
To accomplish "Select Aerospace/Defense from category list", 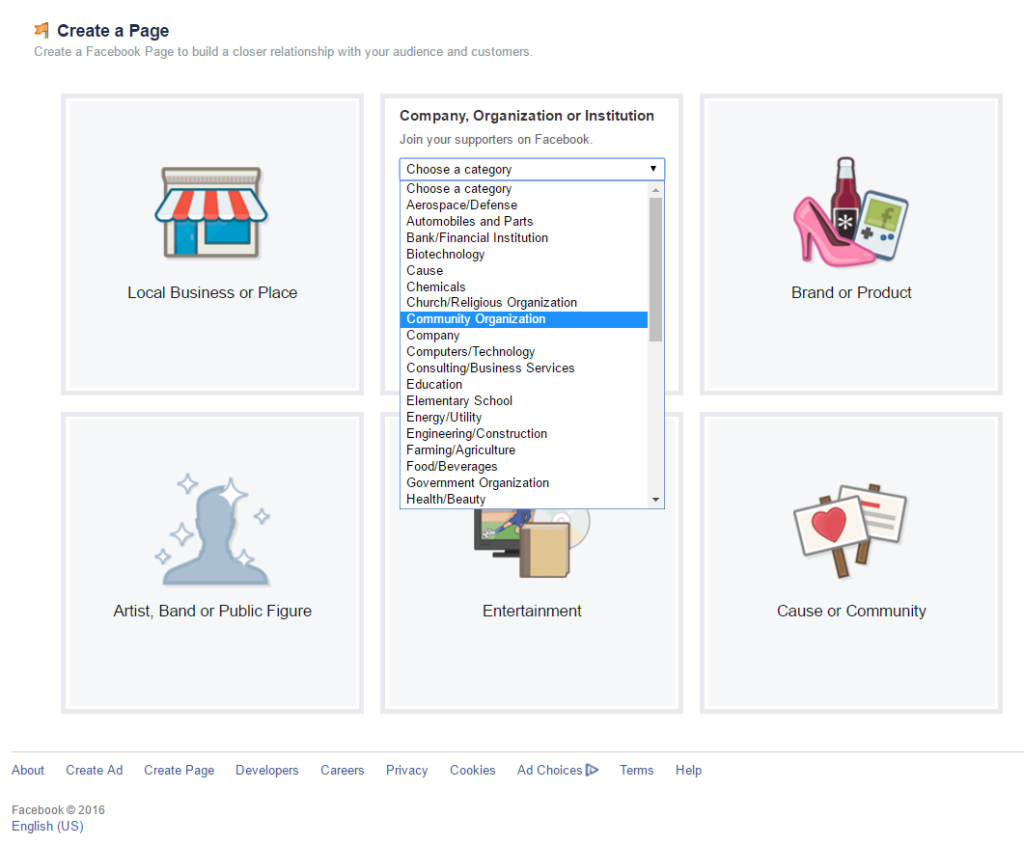I will 524,205.
